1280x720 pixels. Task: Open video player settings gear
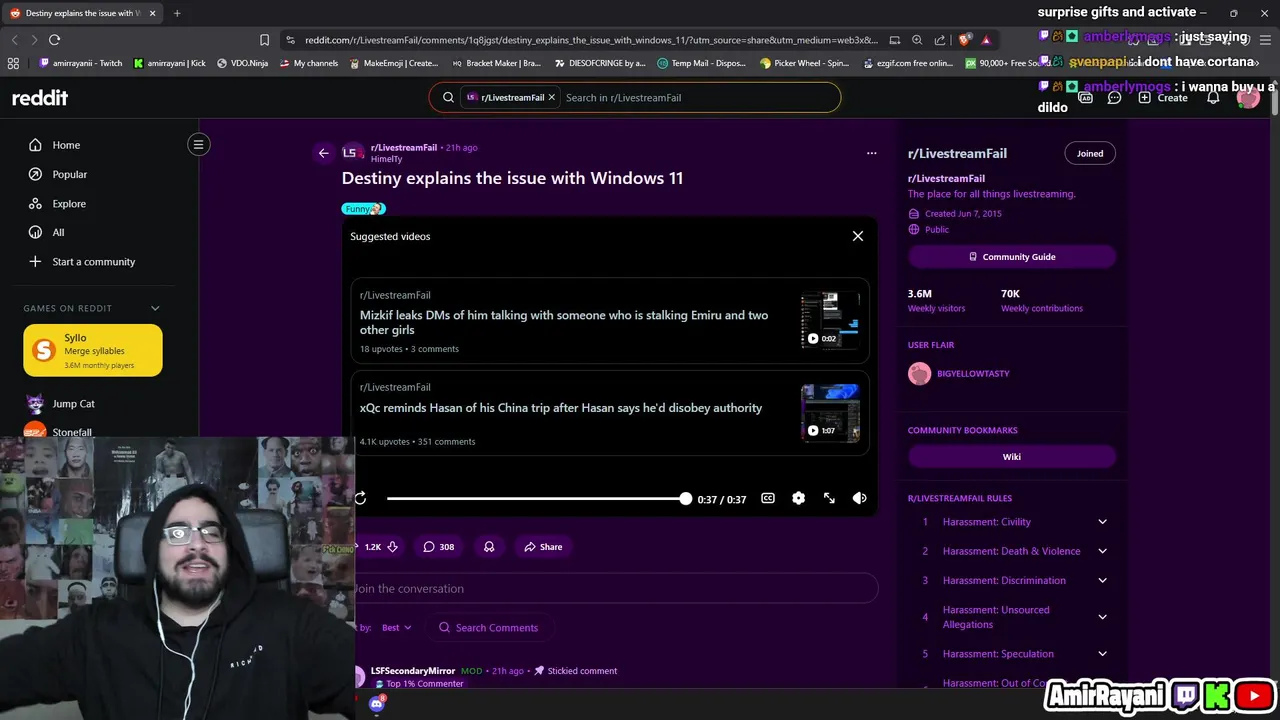(798, 498)
